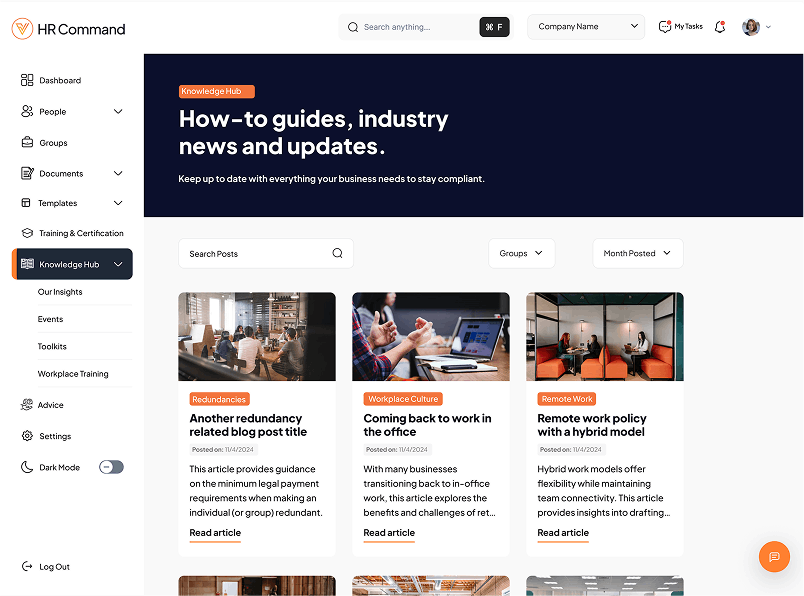Screen dimensions: 804x596
Task: Open Settings in the sidebar
Action: (x=55, y=436)
